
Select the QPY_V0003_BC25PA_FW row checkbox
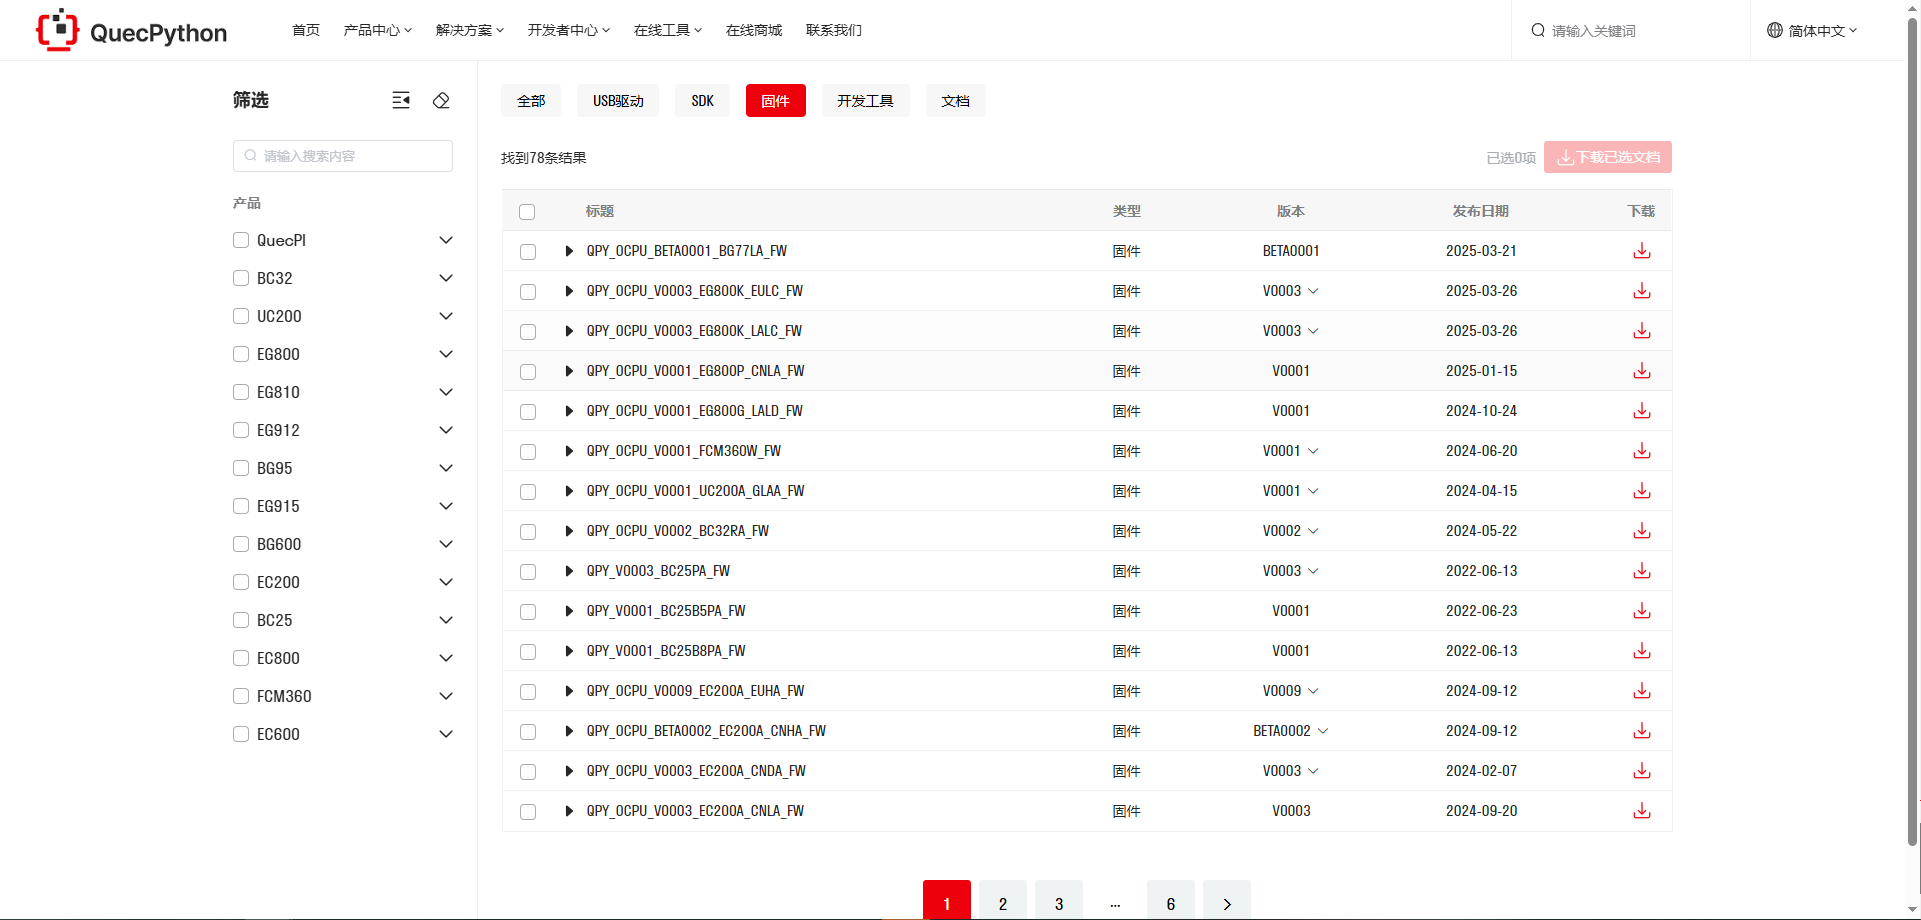click(x=528, y=572)
